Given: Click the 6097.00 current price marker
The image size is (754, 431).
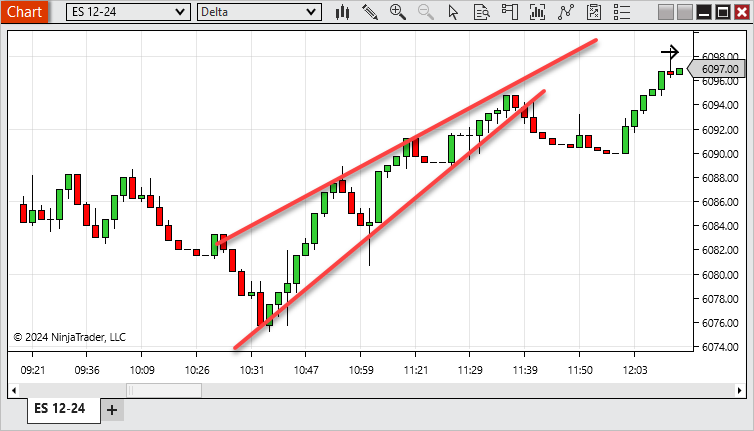Looking at the screenshot, I should tap(719, 69).
